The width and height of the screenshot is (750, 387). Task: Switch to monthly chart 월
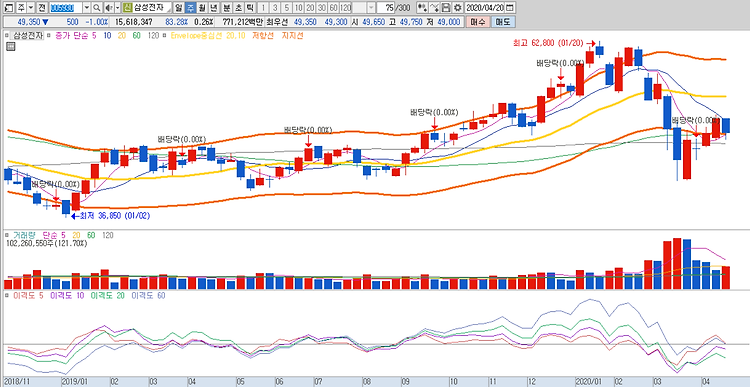tap(202, 8)
